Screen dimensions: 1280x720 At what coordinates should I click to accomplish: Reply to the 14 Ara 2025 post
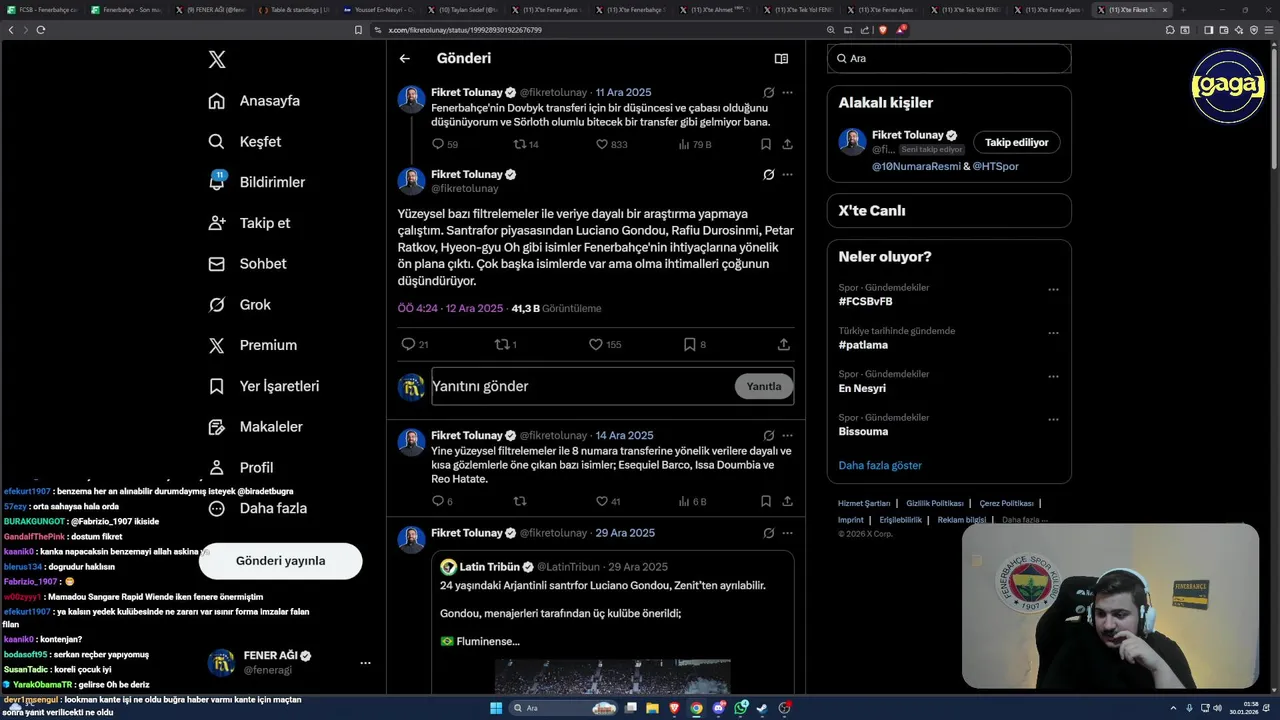click(437, 501)
